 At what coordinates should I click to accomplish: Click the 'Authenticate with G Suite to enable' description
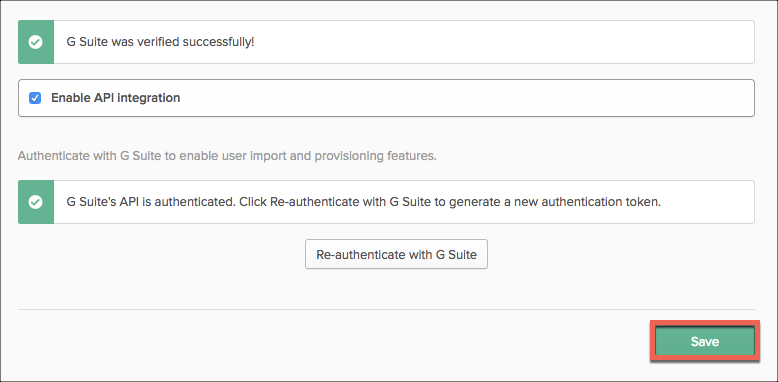point(227,156)
